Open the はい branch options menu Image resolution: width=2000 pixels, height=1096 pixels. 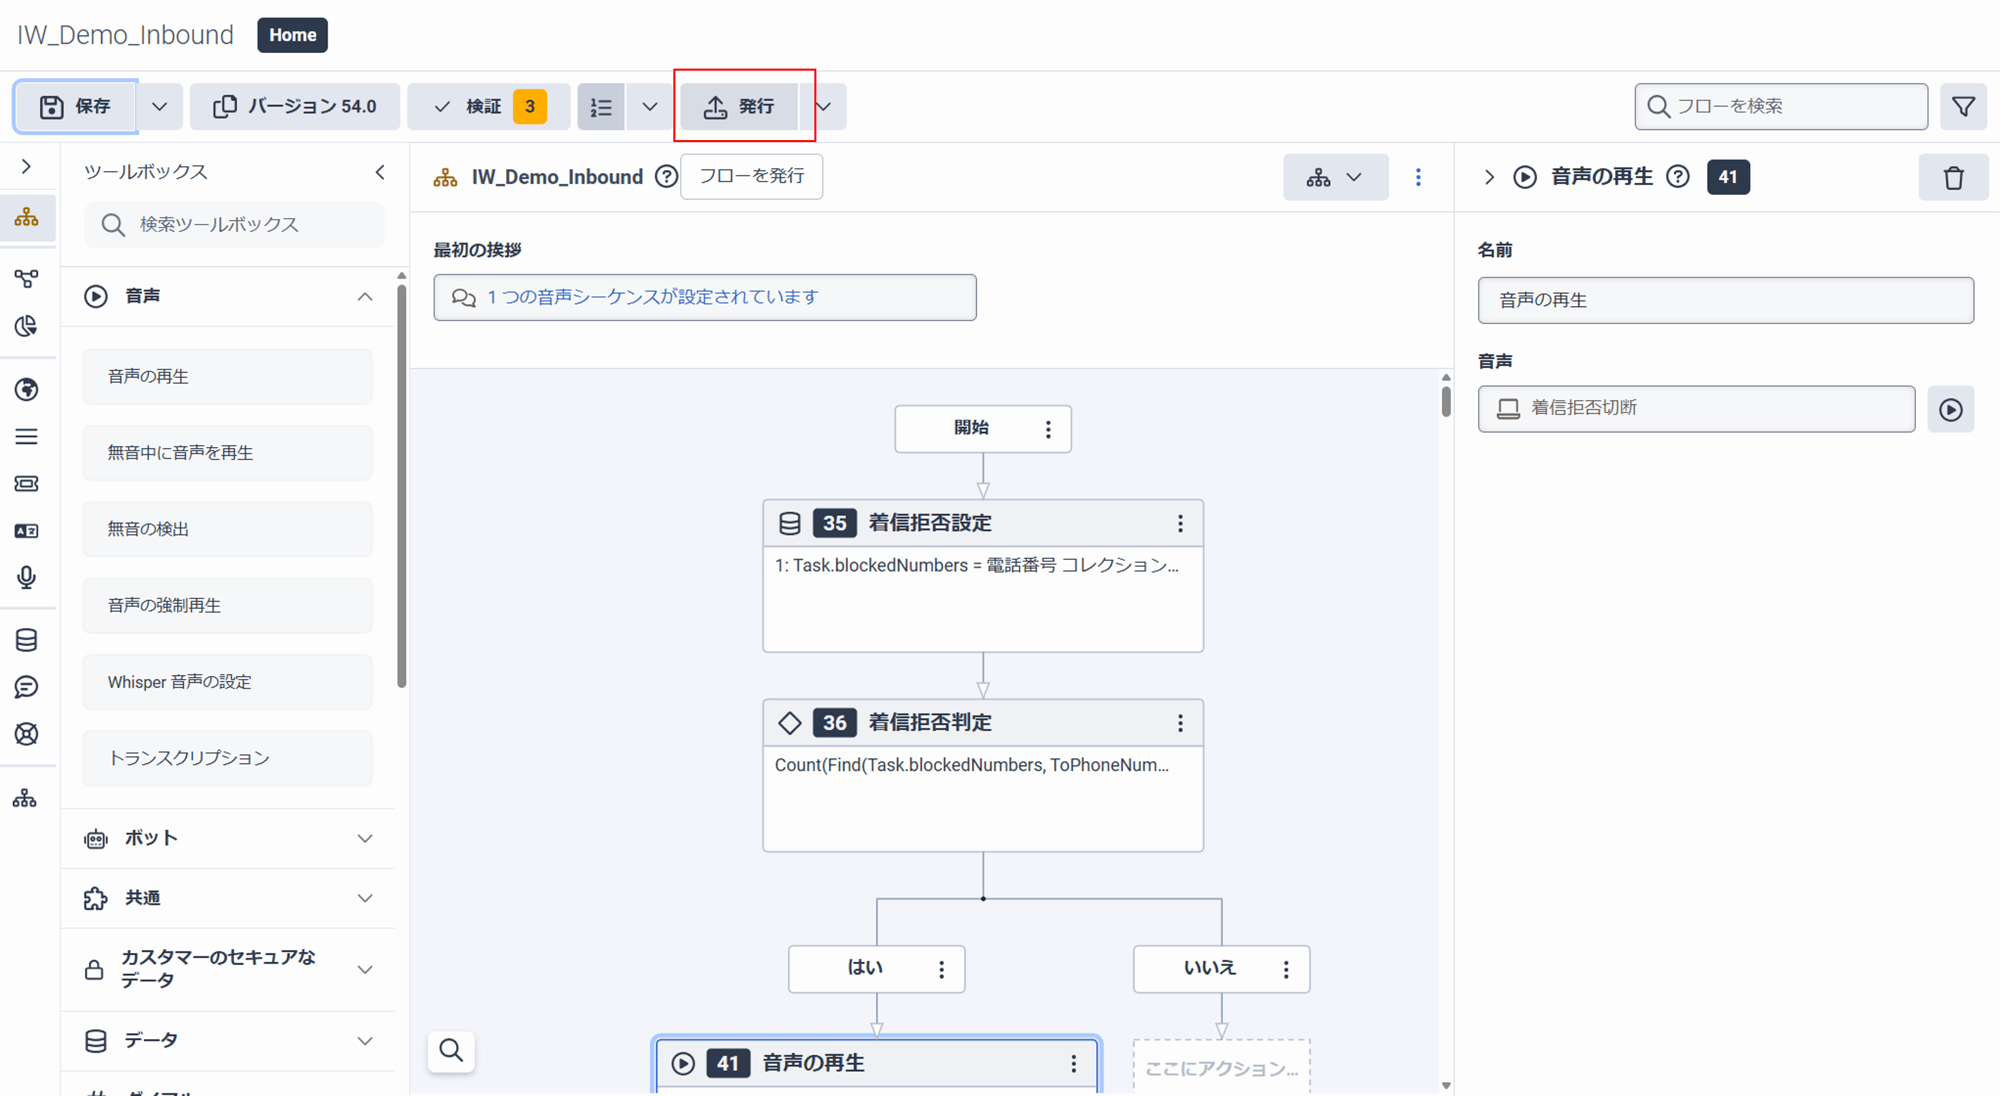[941, 969]
